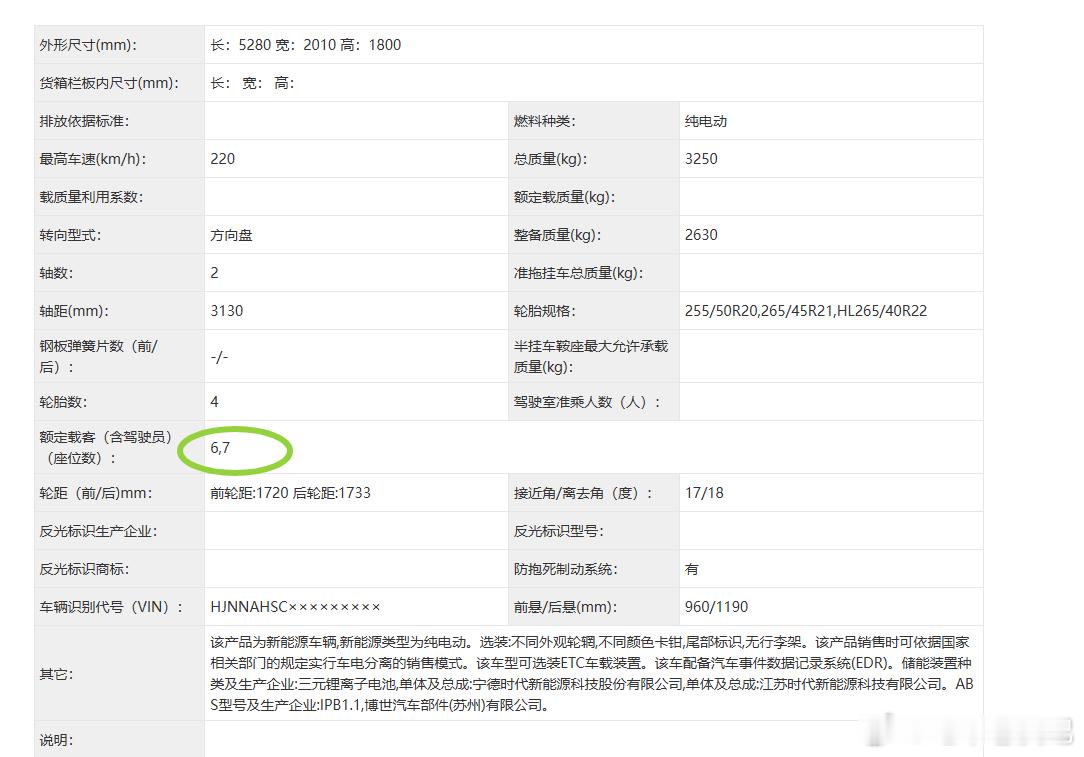Viewport: 1084px width, 757px height.
Task: Click the 前悬/后悬(mm) label
Action: (x=566, y=607)
